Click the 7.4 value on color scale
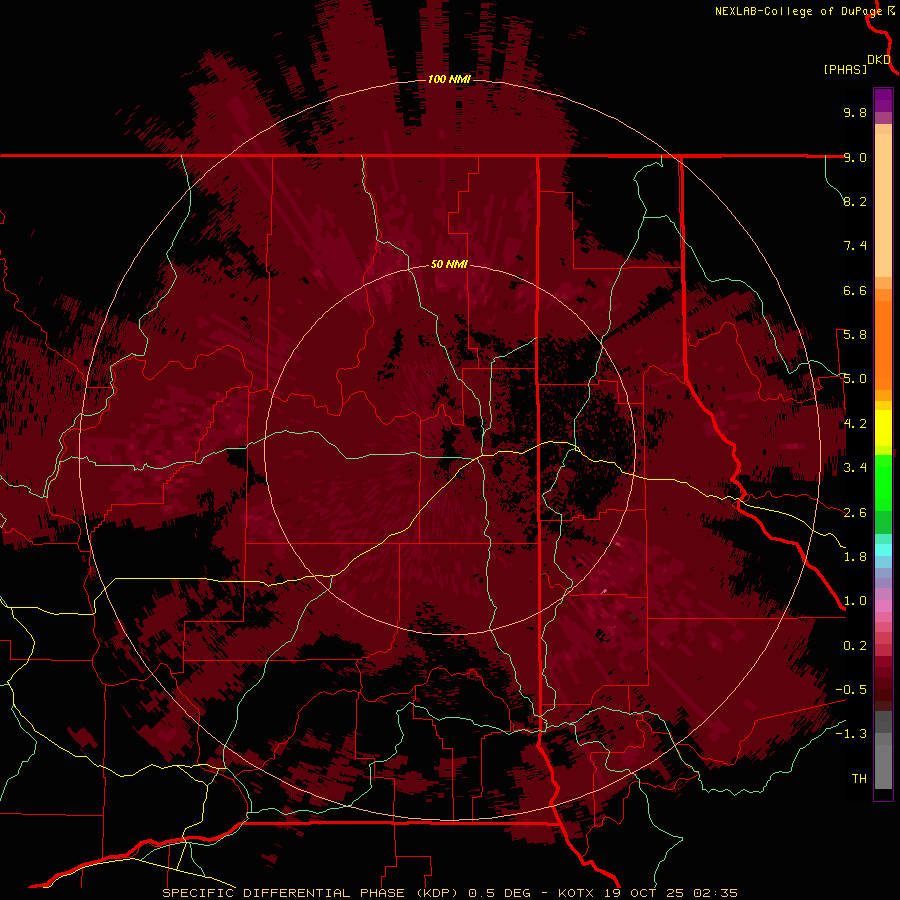Image resolution: width=900 pixels, height=900 pixels. 855,246
